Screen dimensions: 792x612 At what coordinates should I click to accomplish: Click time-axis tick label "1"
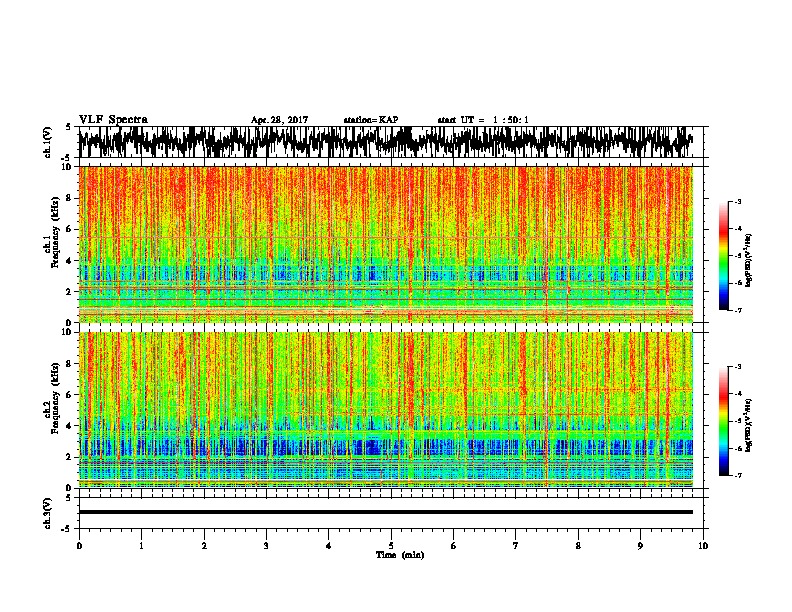pos(141,546)
